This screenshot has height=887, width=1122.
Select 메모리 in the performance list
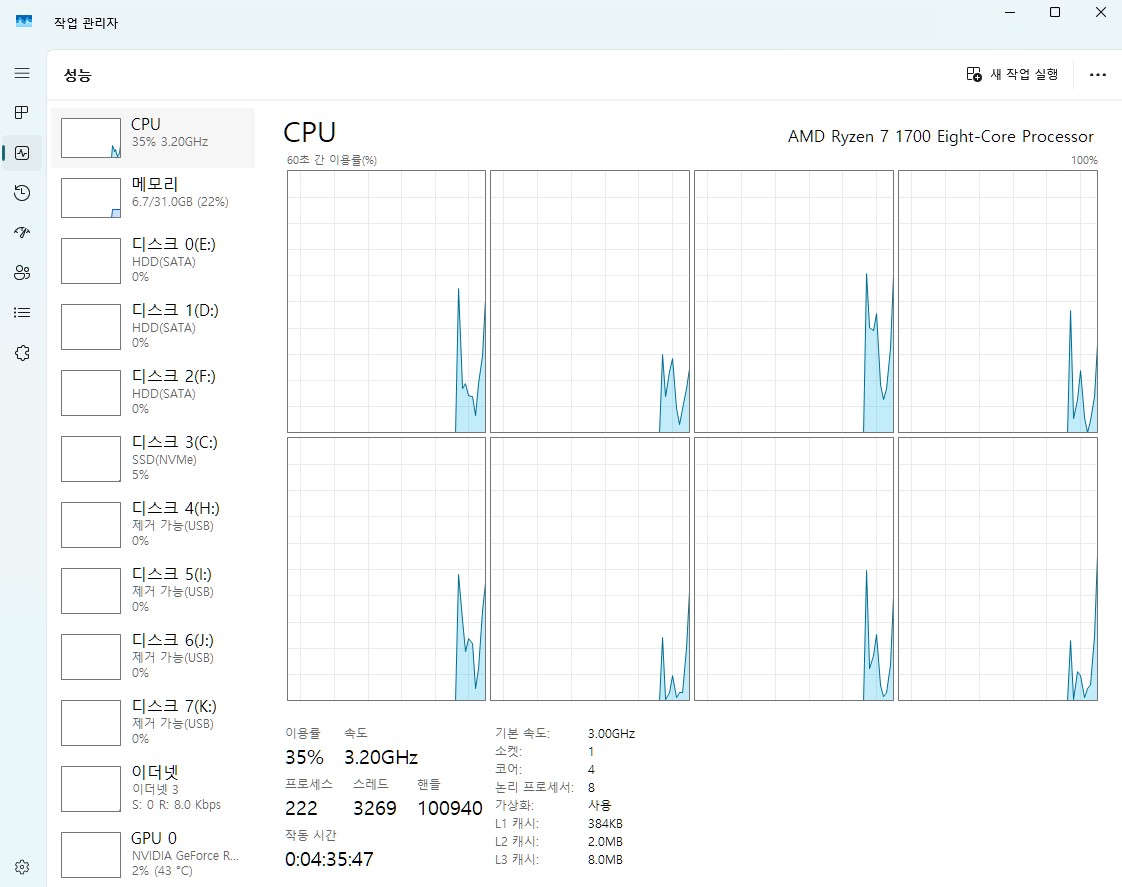(x=153, y=198)
